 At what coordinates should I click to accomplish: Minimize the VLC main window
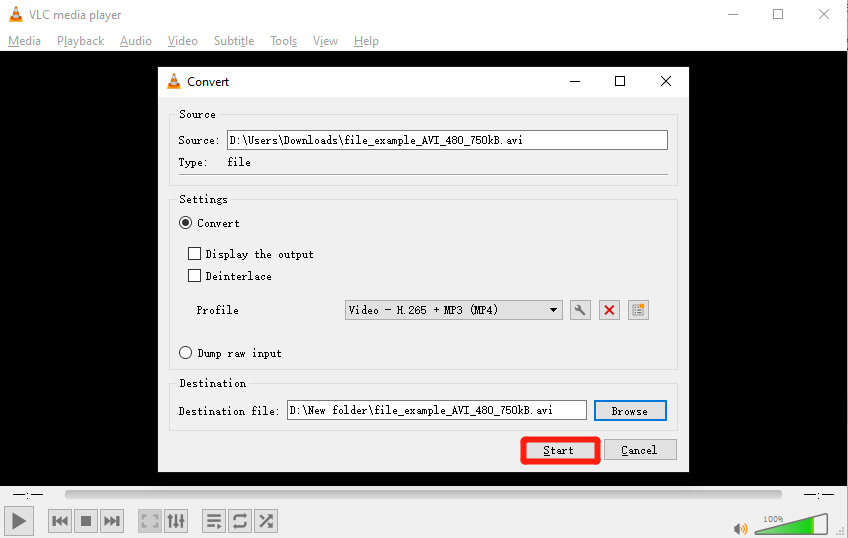(x=733, y=15)
